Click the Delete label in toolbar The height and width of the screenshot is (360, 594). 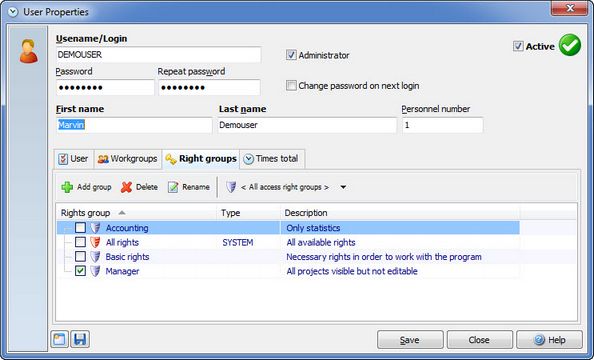point(147,187)
